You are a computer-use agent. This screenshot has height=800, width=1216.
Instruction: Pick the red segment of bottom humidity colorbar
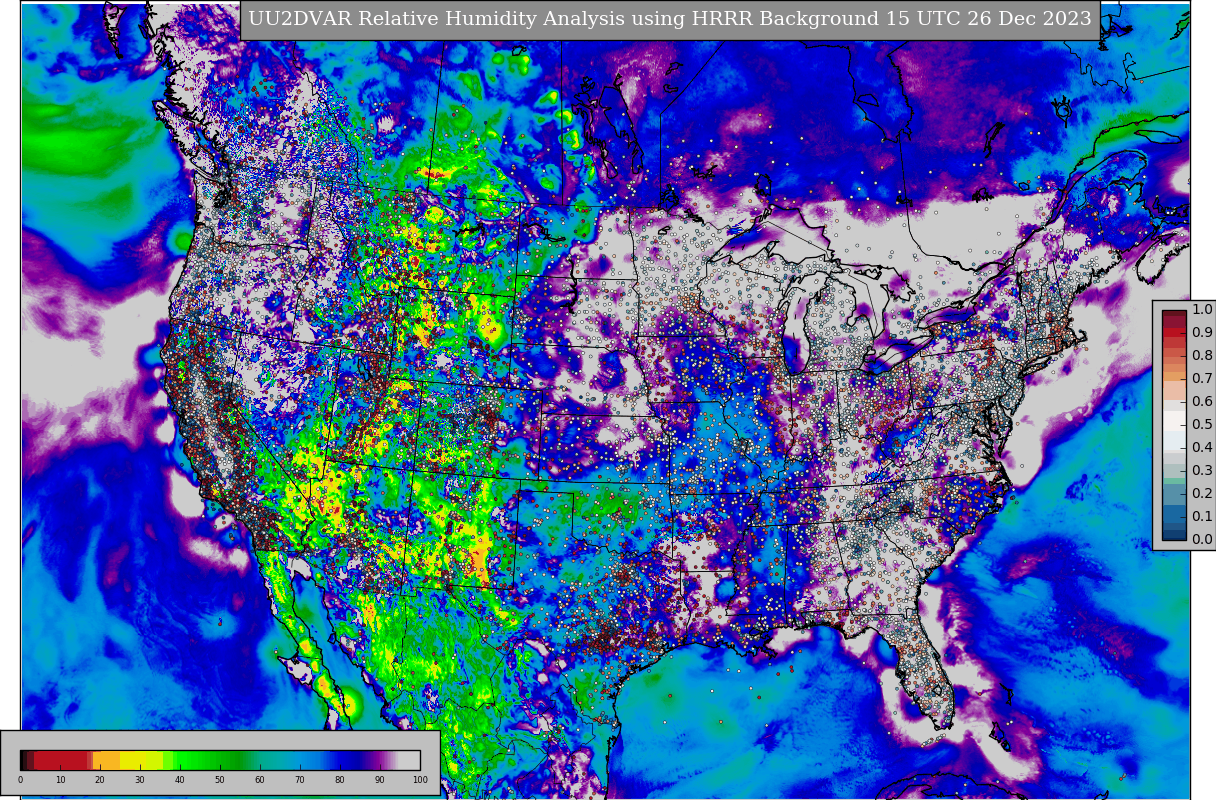pyautogui.click(x=60, y=760)
